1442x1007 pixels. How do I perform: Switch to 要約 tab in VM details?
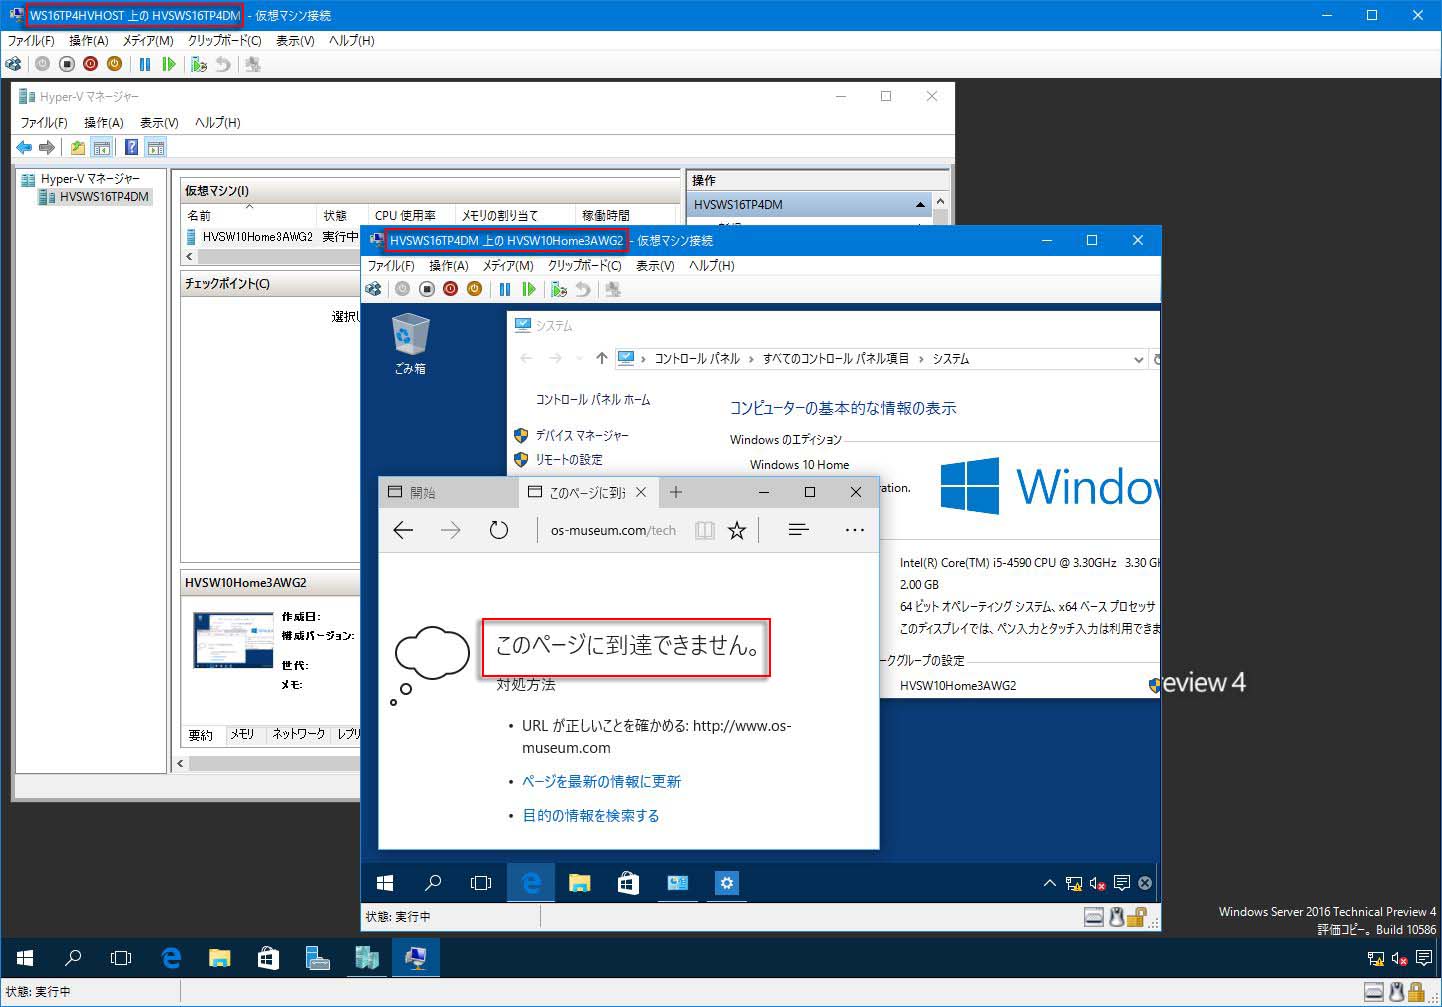click(x=201, y=735)
